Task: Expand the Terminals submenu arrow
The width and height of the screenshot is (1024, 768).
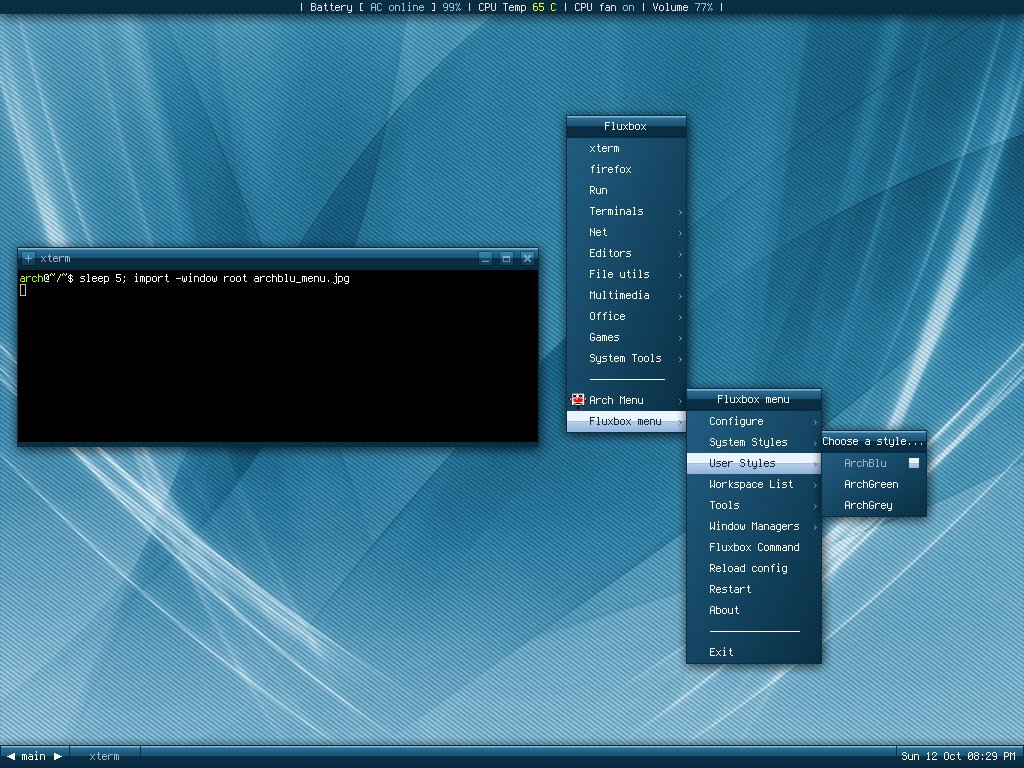Action: pos(680,212)
